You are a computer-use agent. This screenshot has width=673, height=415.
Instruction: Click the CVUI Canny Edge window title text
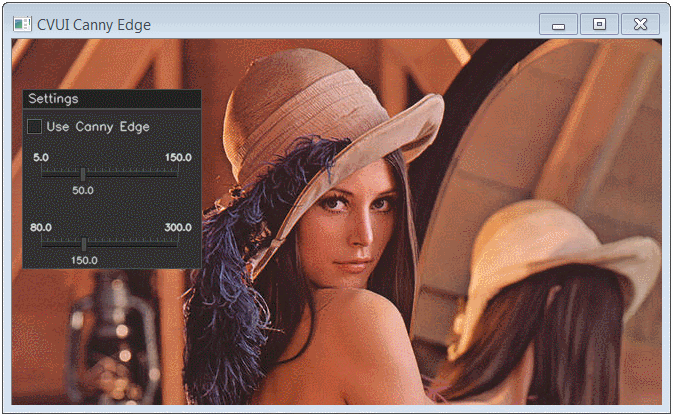point(94,25)
